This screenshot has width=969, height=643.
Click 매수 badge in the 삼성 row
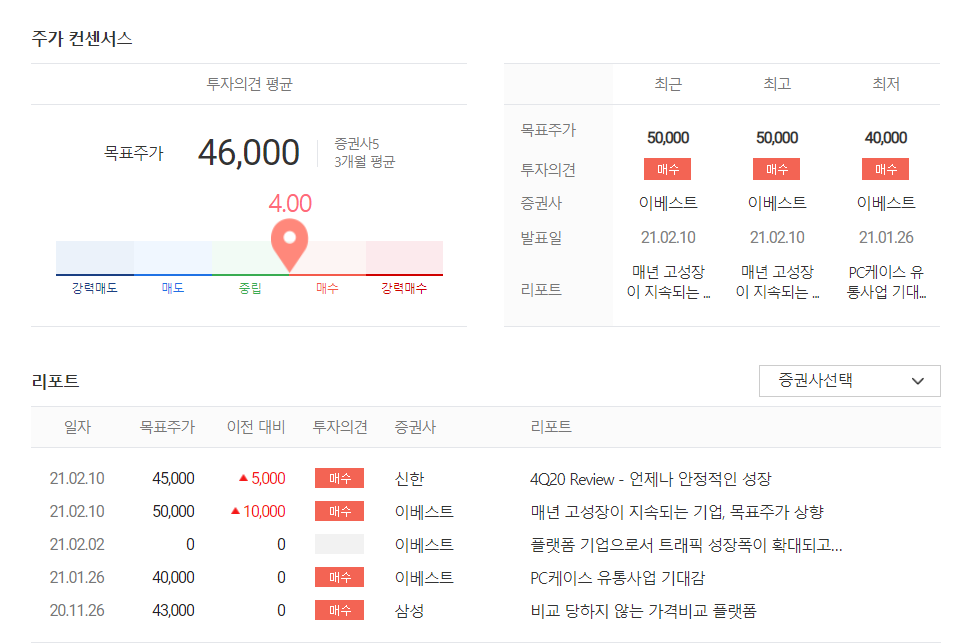click(339, 610)
